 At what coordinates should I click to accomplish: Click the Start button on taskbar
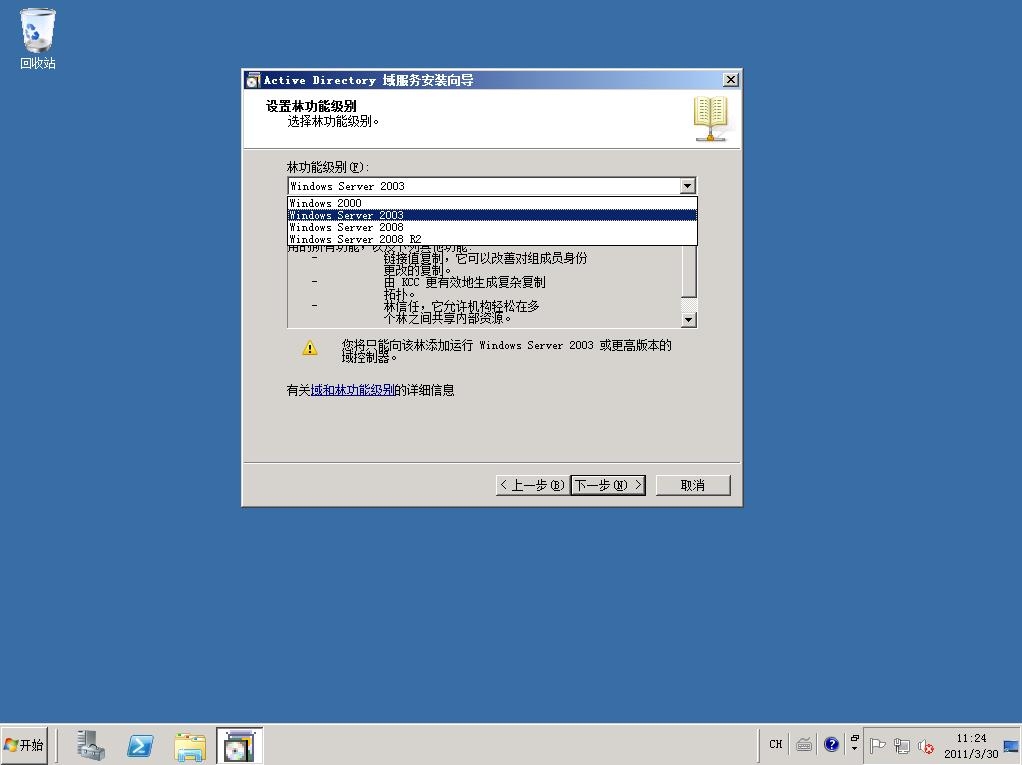24,745
